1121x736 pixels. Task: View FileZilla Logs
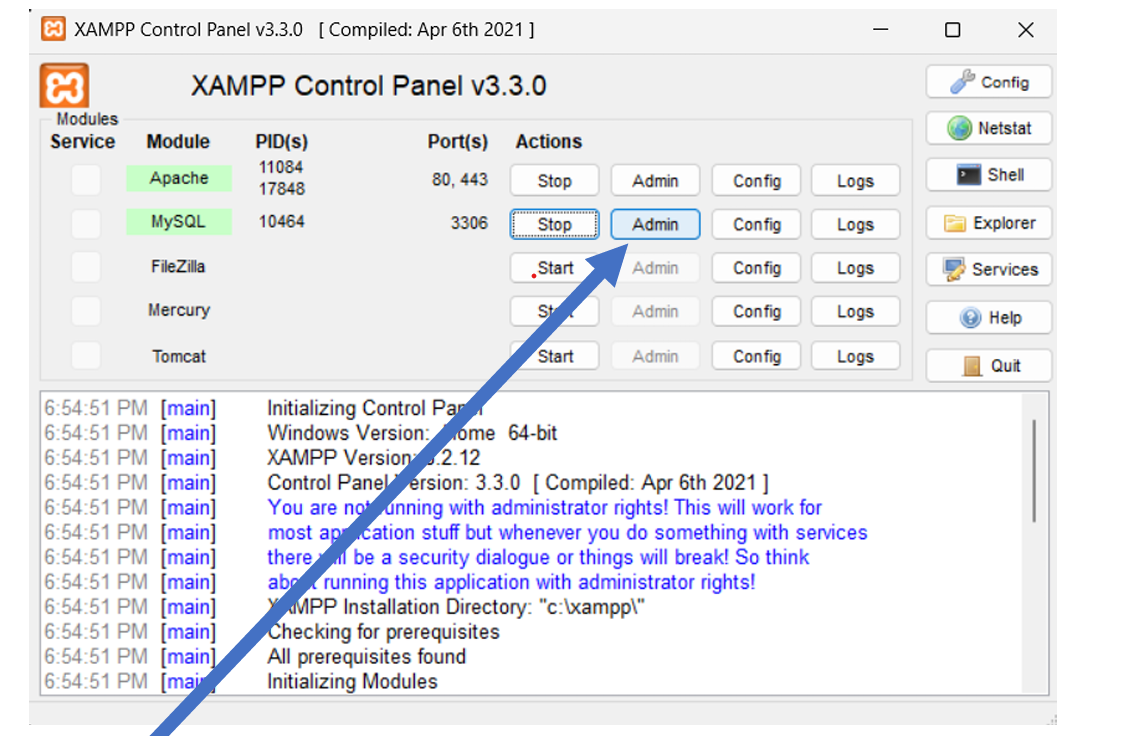pos(855,268)
